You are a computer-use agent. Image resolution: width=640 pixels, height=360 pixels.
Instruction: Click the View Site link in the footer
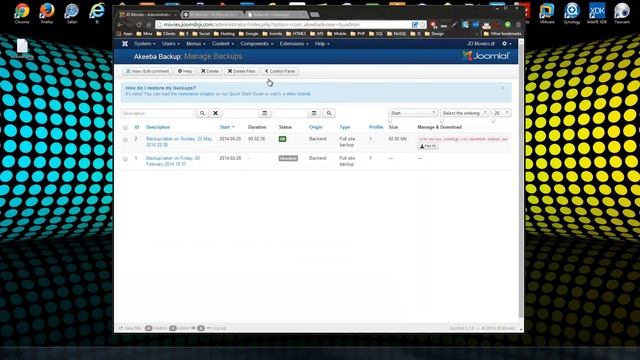click(x=130, y=328)
